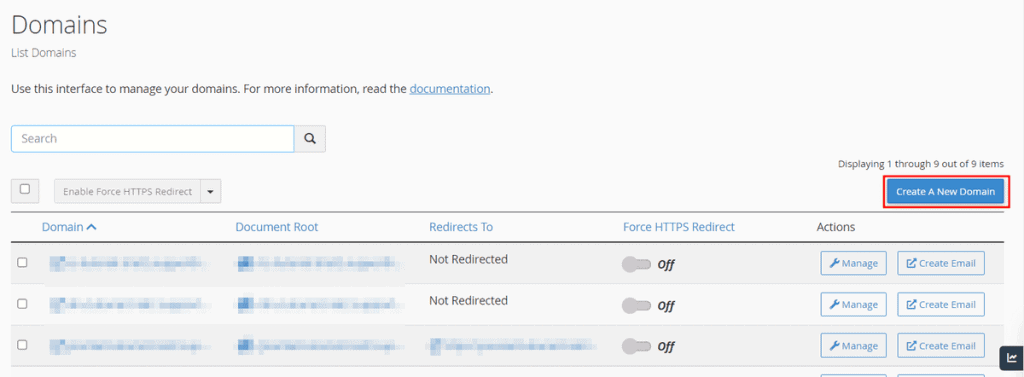Create Email for the third domain
Image resolution: width=1024 pixels, height=377 pixels.
(941, 346)
